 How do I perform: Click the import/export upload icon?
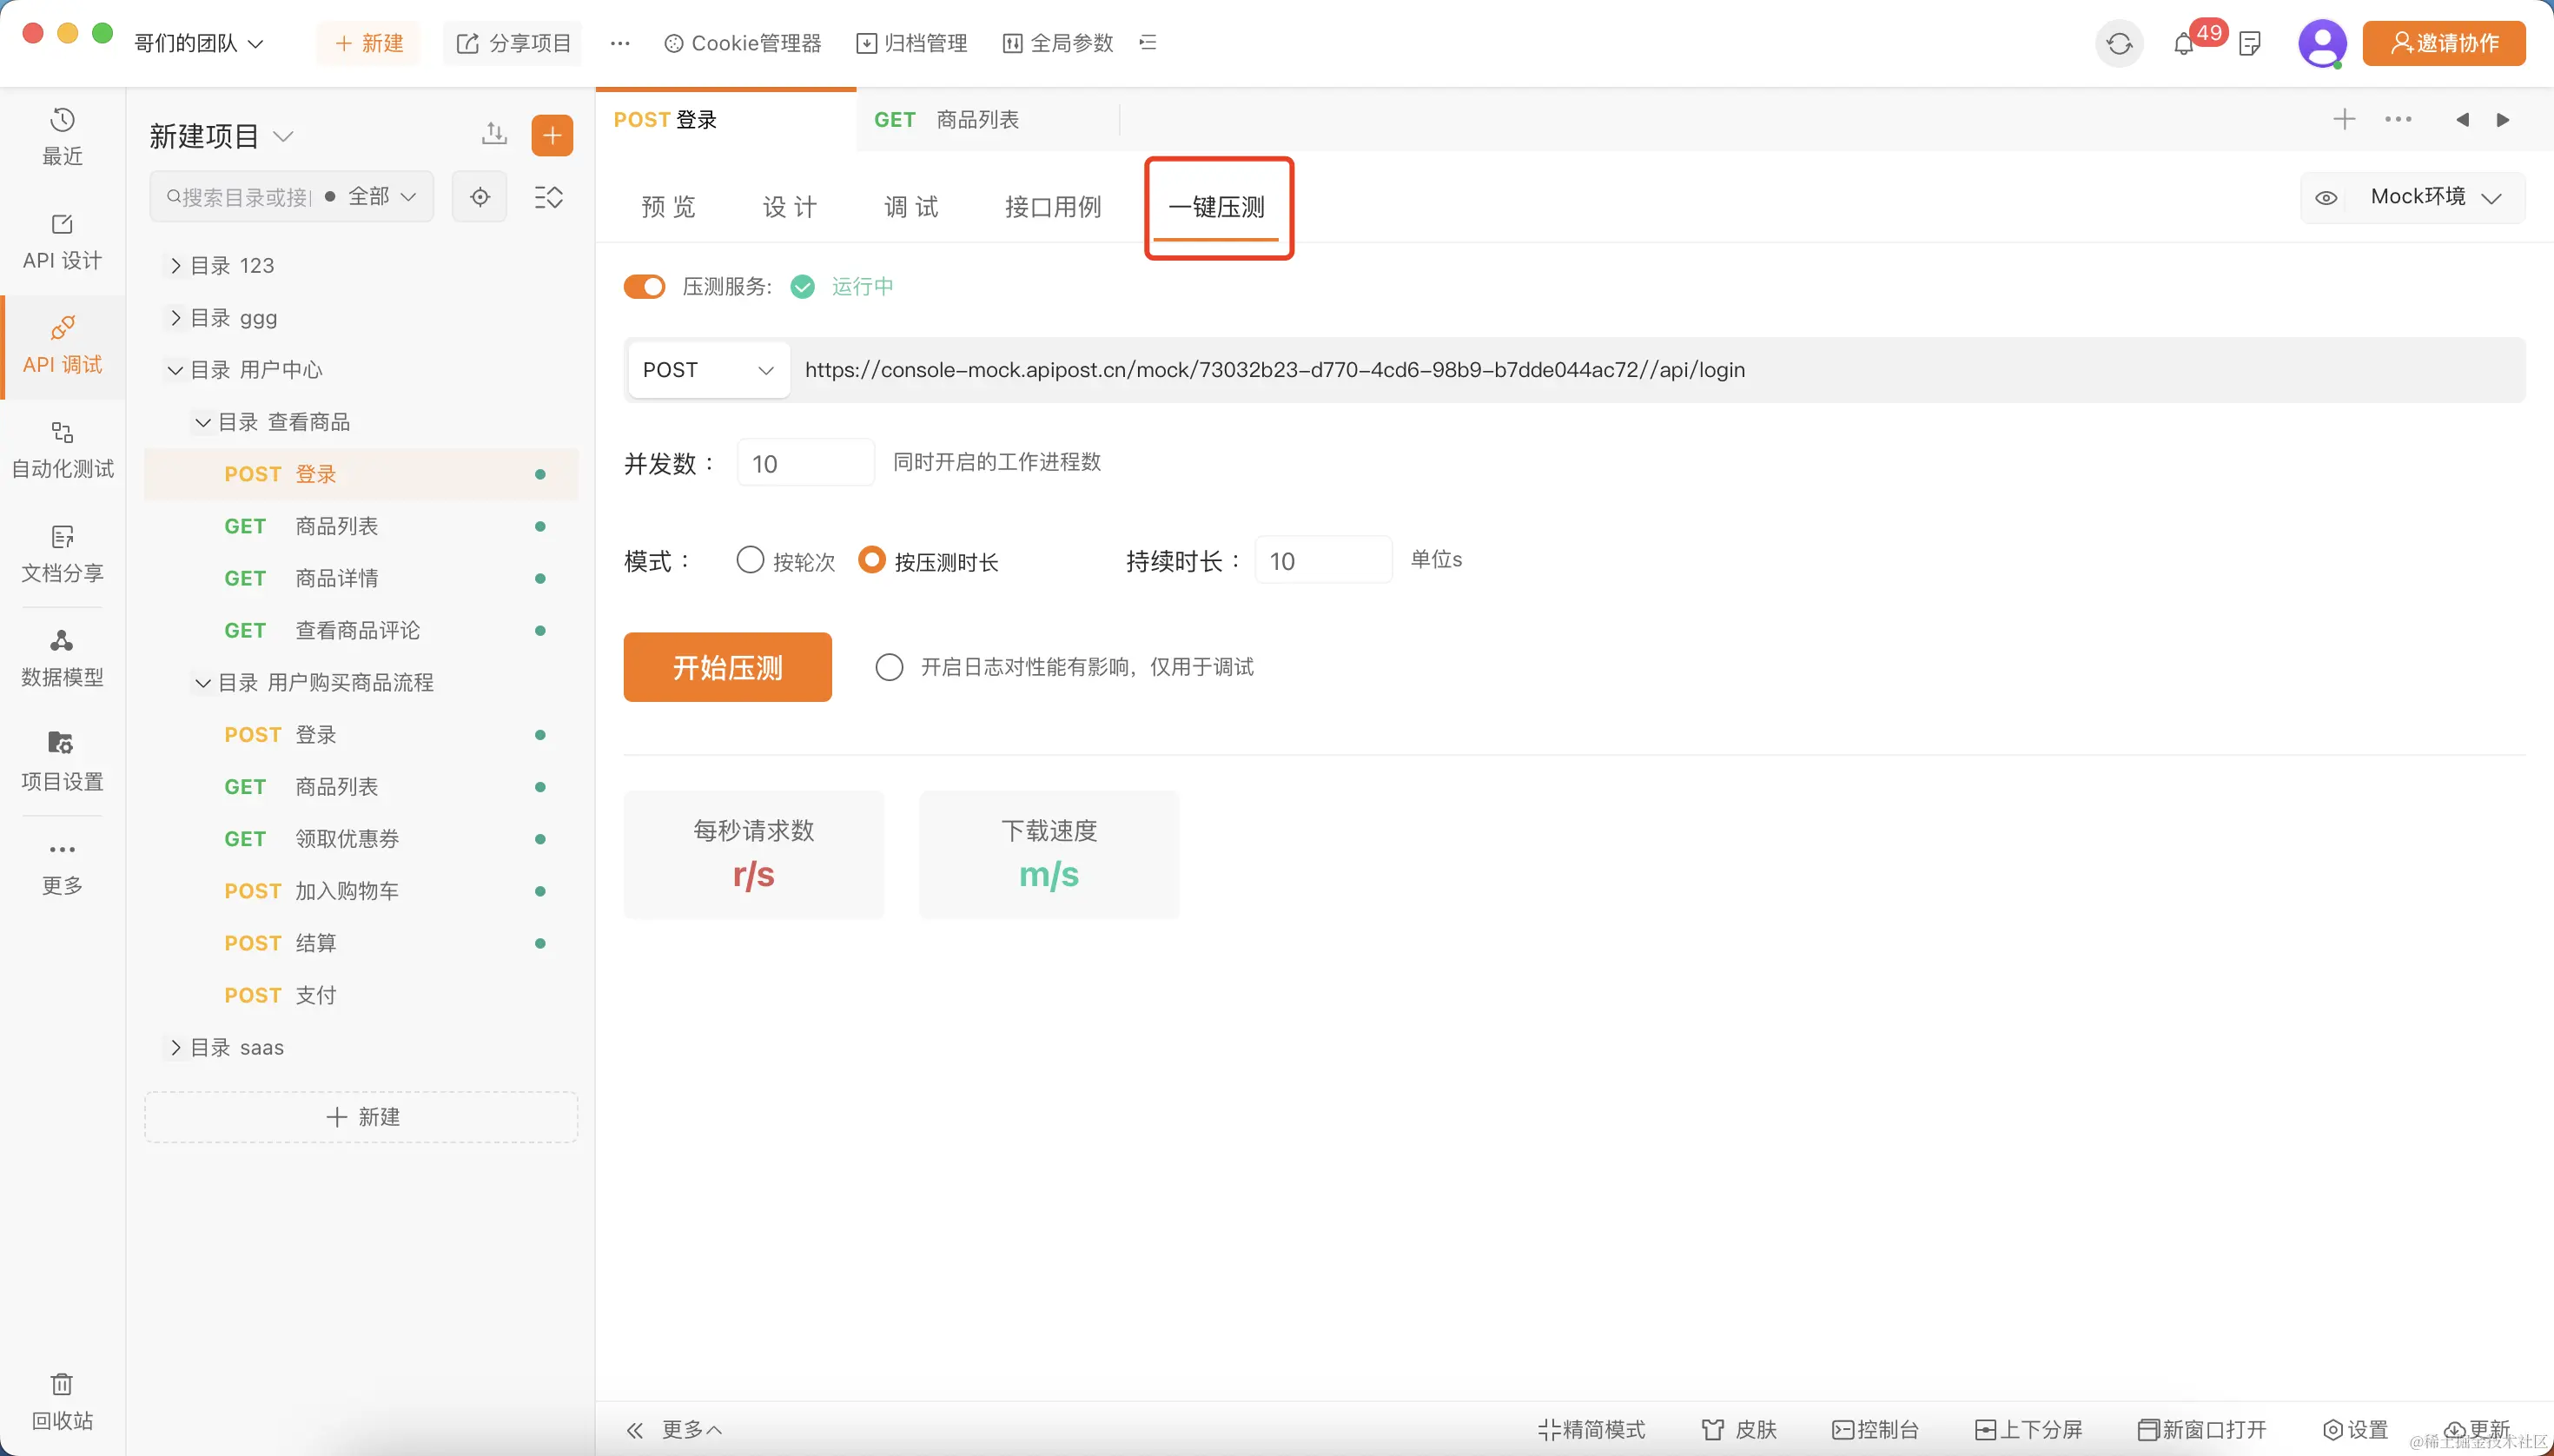tap(494, 134)
